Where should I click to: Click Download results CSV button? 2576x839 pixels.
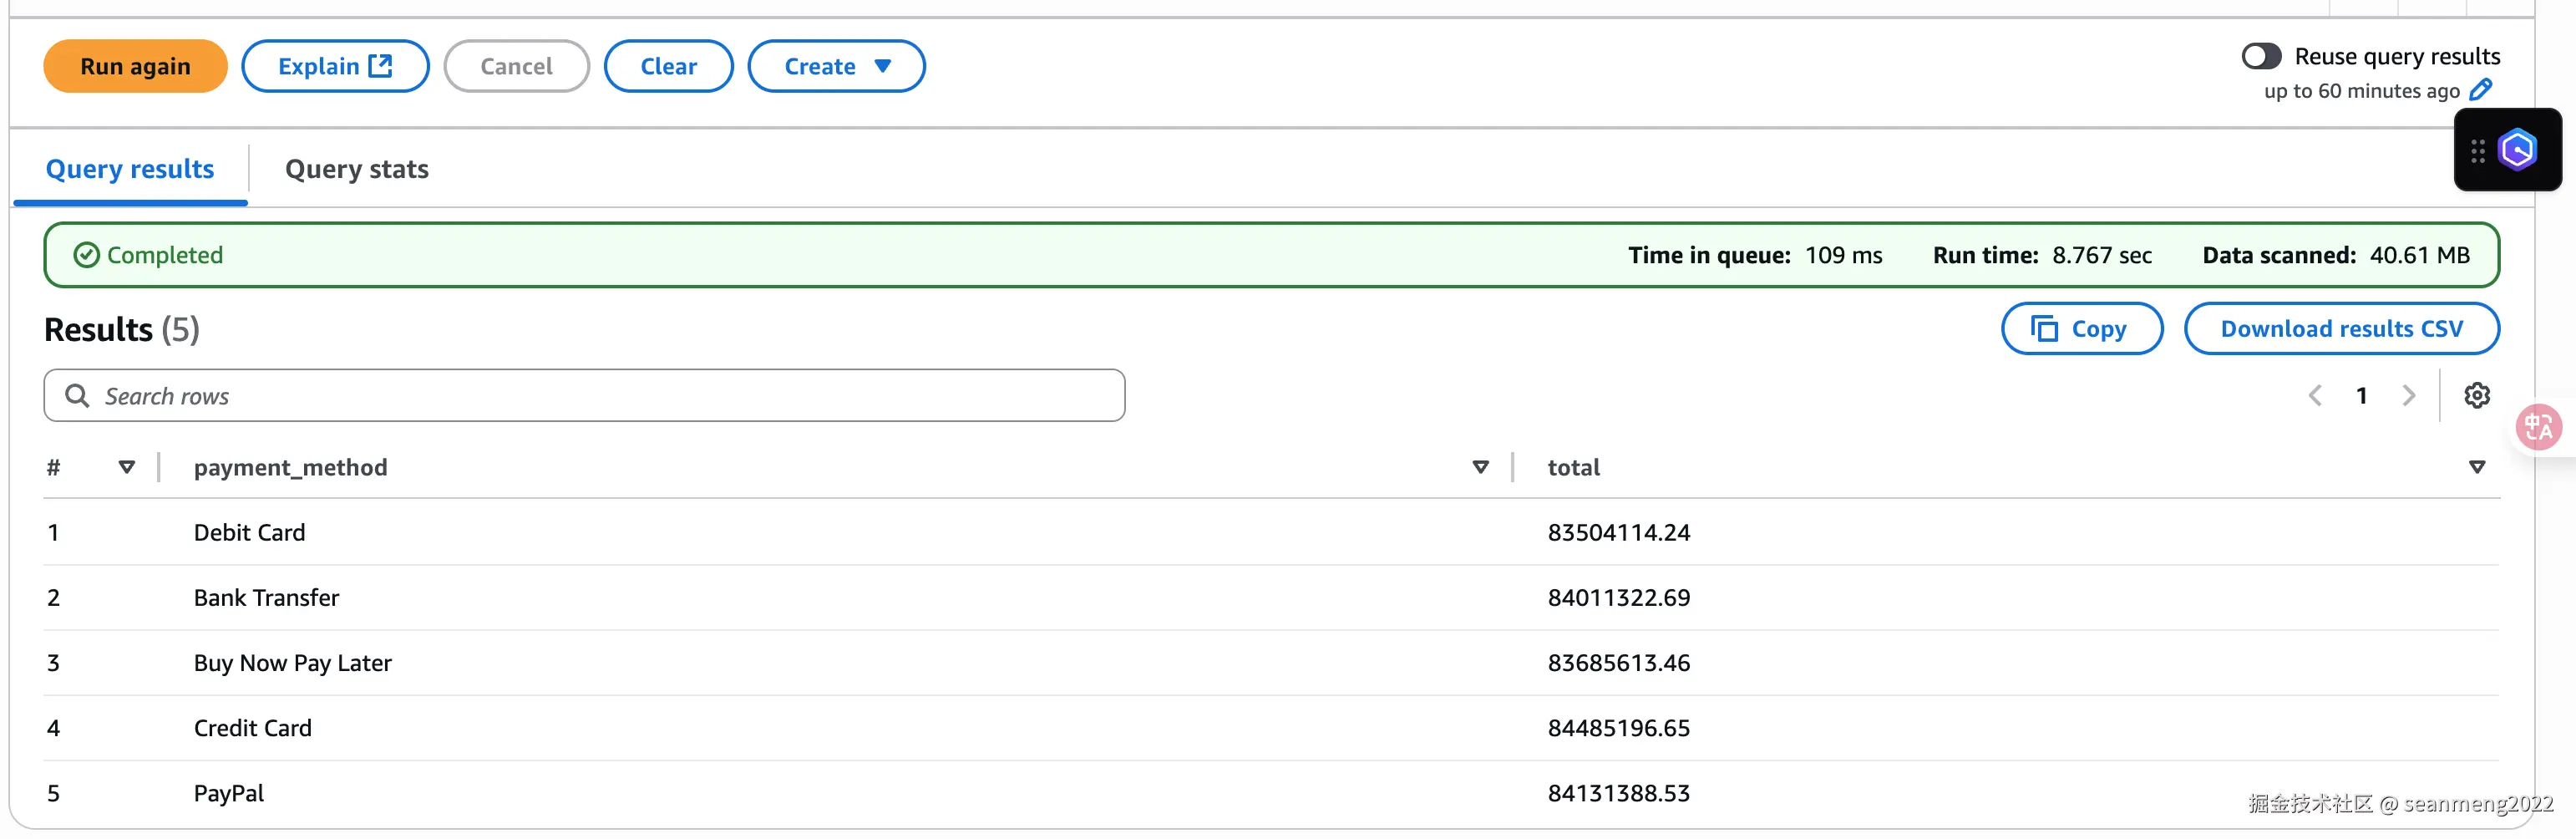2341,329
